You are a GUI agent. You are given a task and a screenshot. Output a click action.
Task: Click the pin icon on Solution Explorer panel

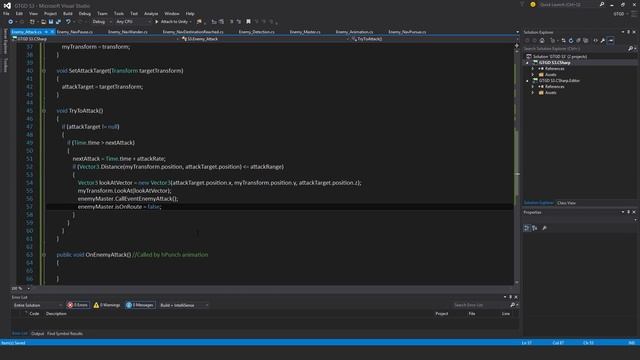pyautogui.click(x=629, y=32)
